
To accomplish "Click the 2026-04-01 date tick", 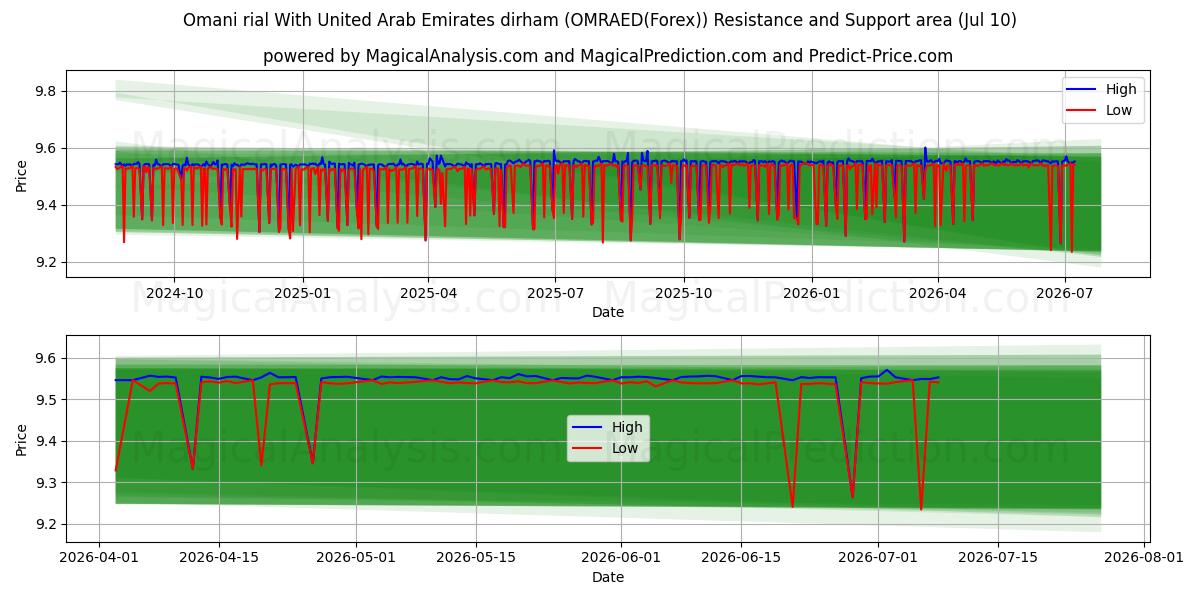I will tap(99, 557).
